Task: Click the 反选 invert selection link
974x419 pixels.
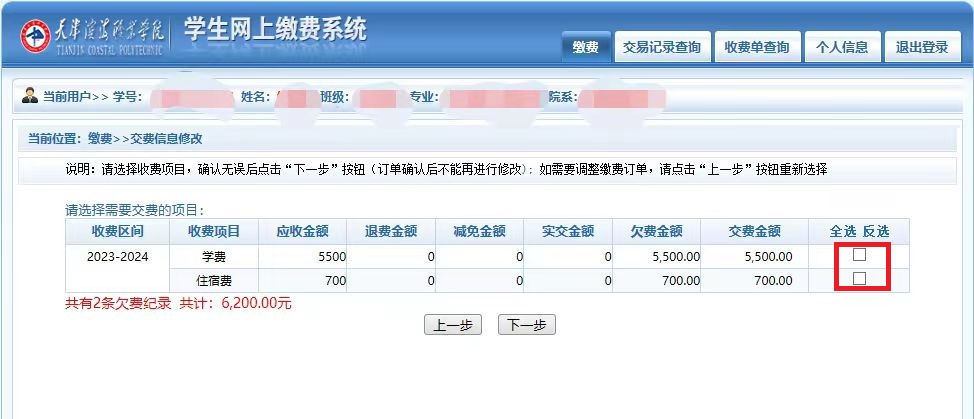Action: click(x=876, y=231)
